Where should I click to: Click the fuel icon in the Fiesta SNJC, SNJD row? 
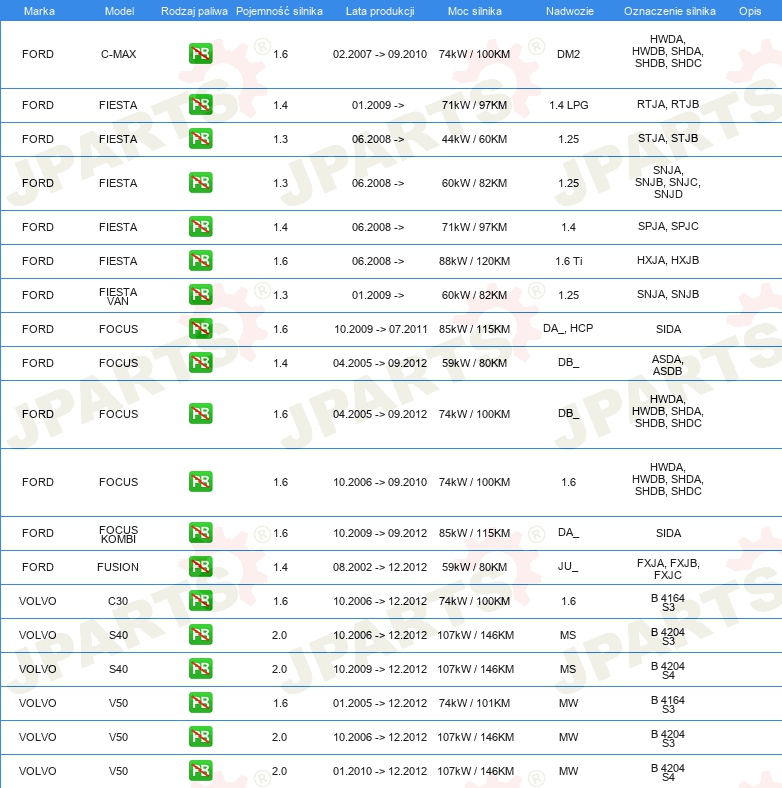[x=201, y=182]
